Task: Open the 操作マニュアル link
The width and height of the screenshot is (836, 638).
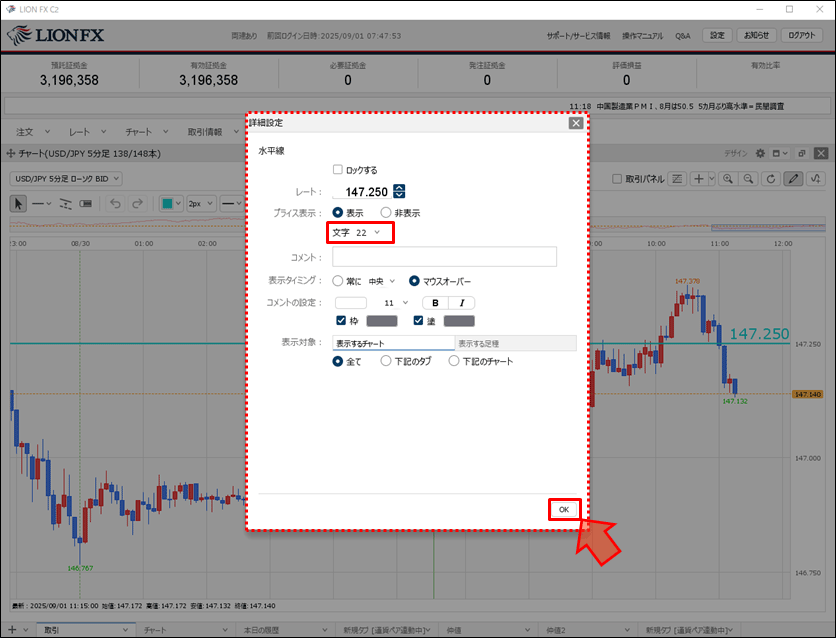Action: point(642,36)
